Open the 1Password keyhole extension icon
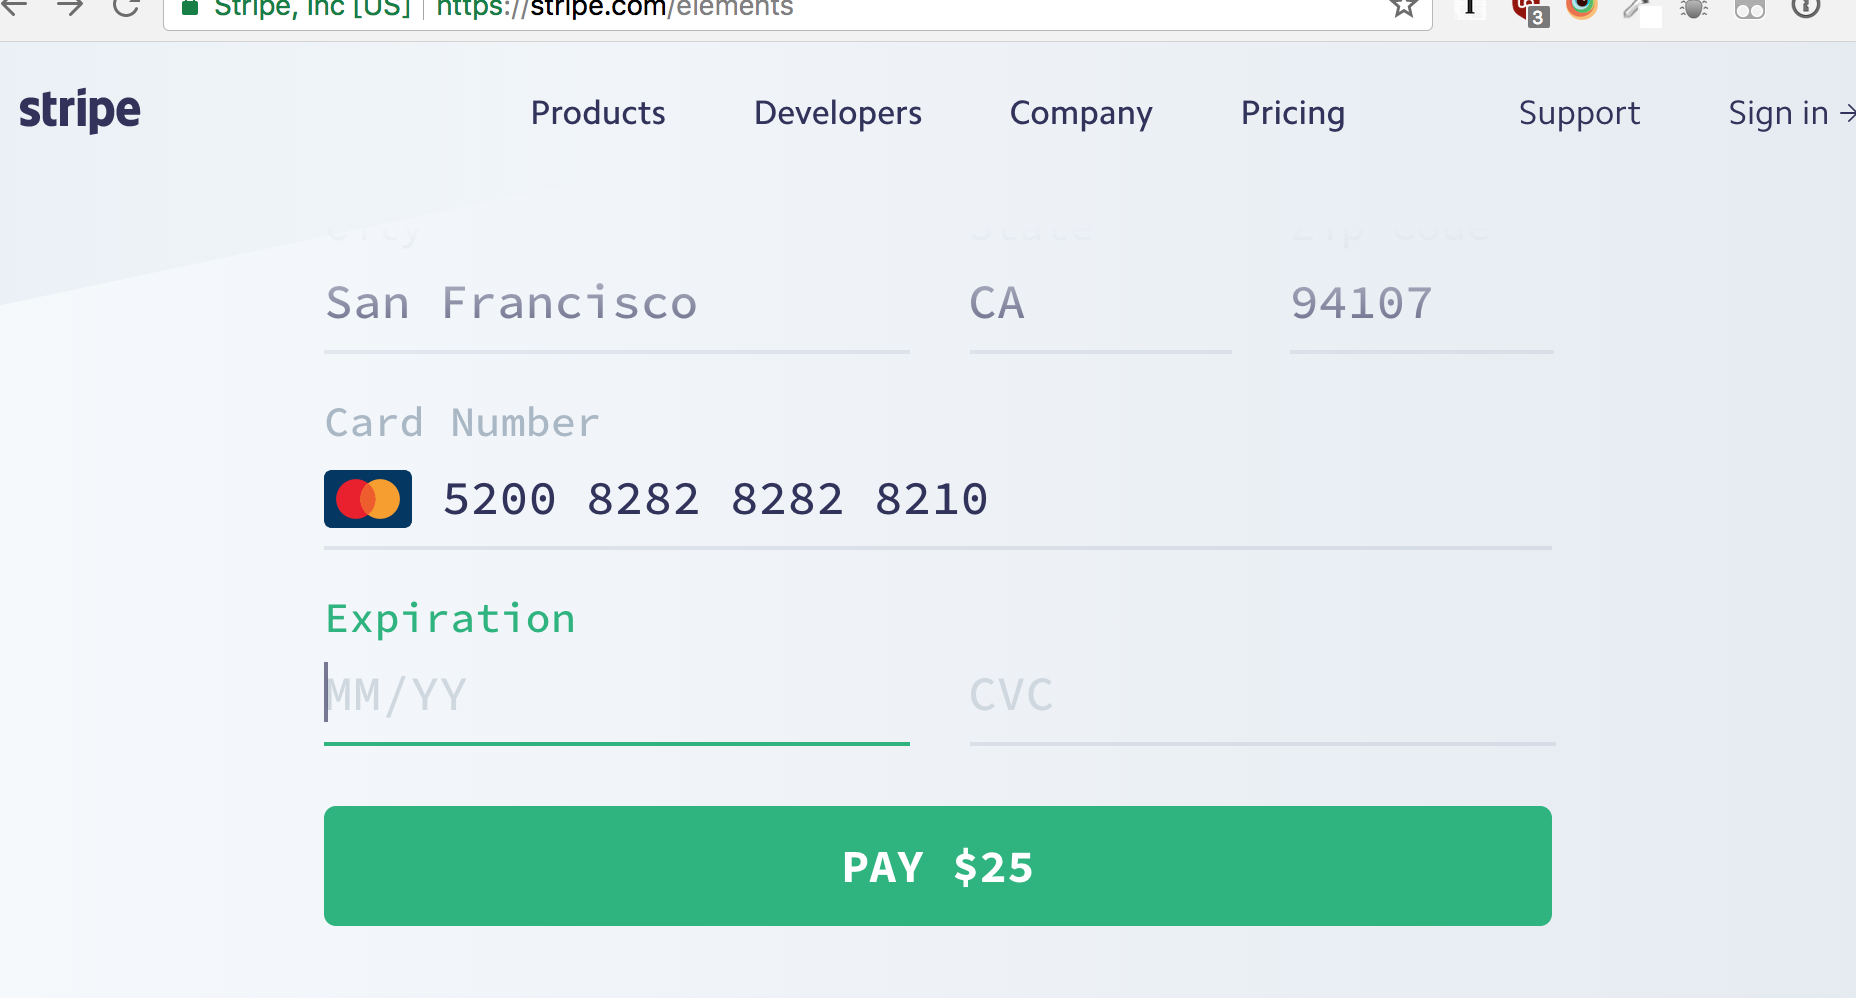 pos(1805,8)
